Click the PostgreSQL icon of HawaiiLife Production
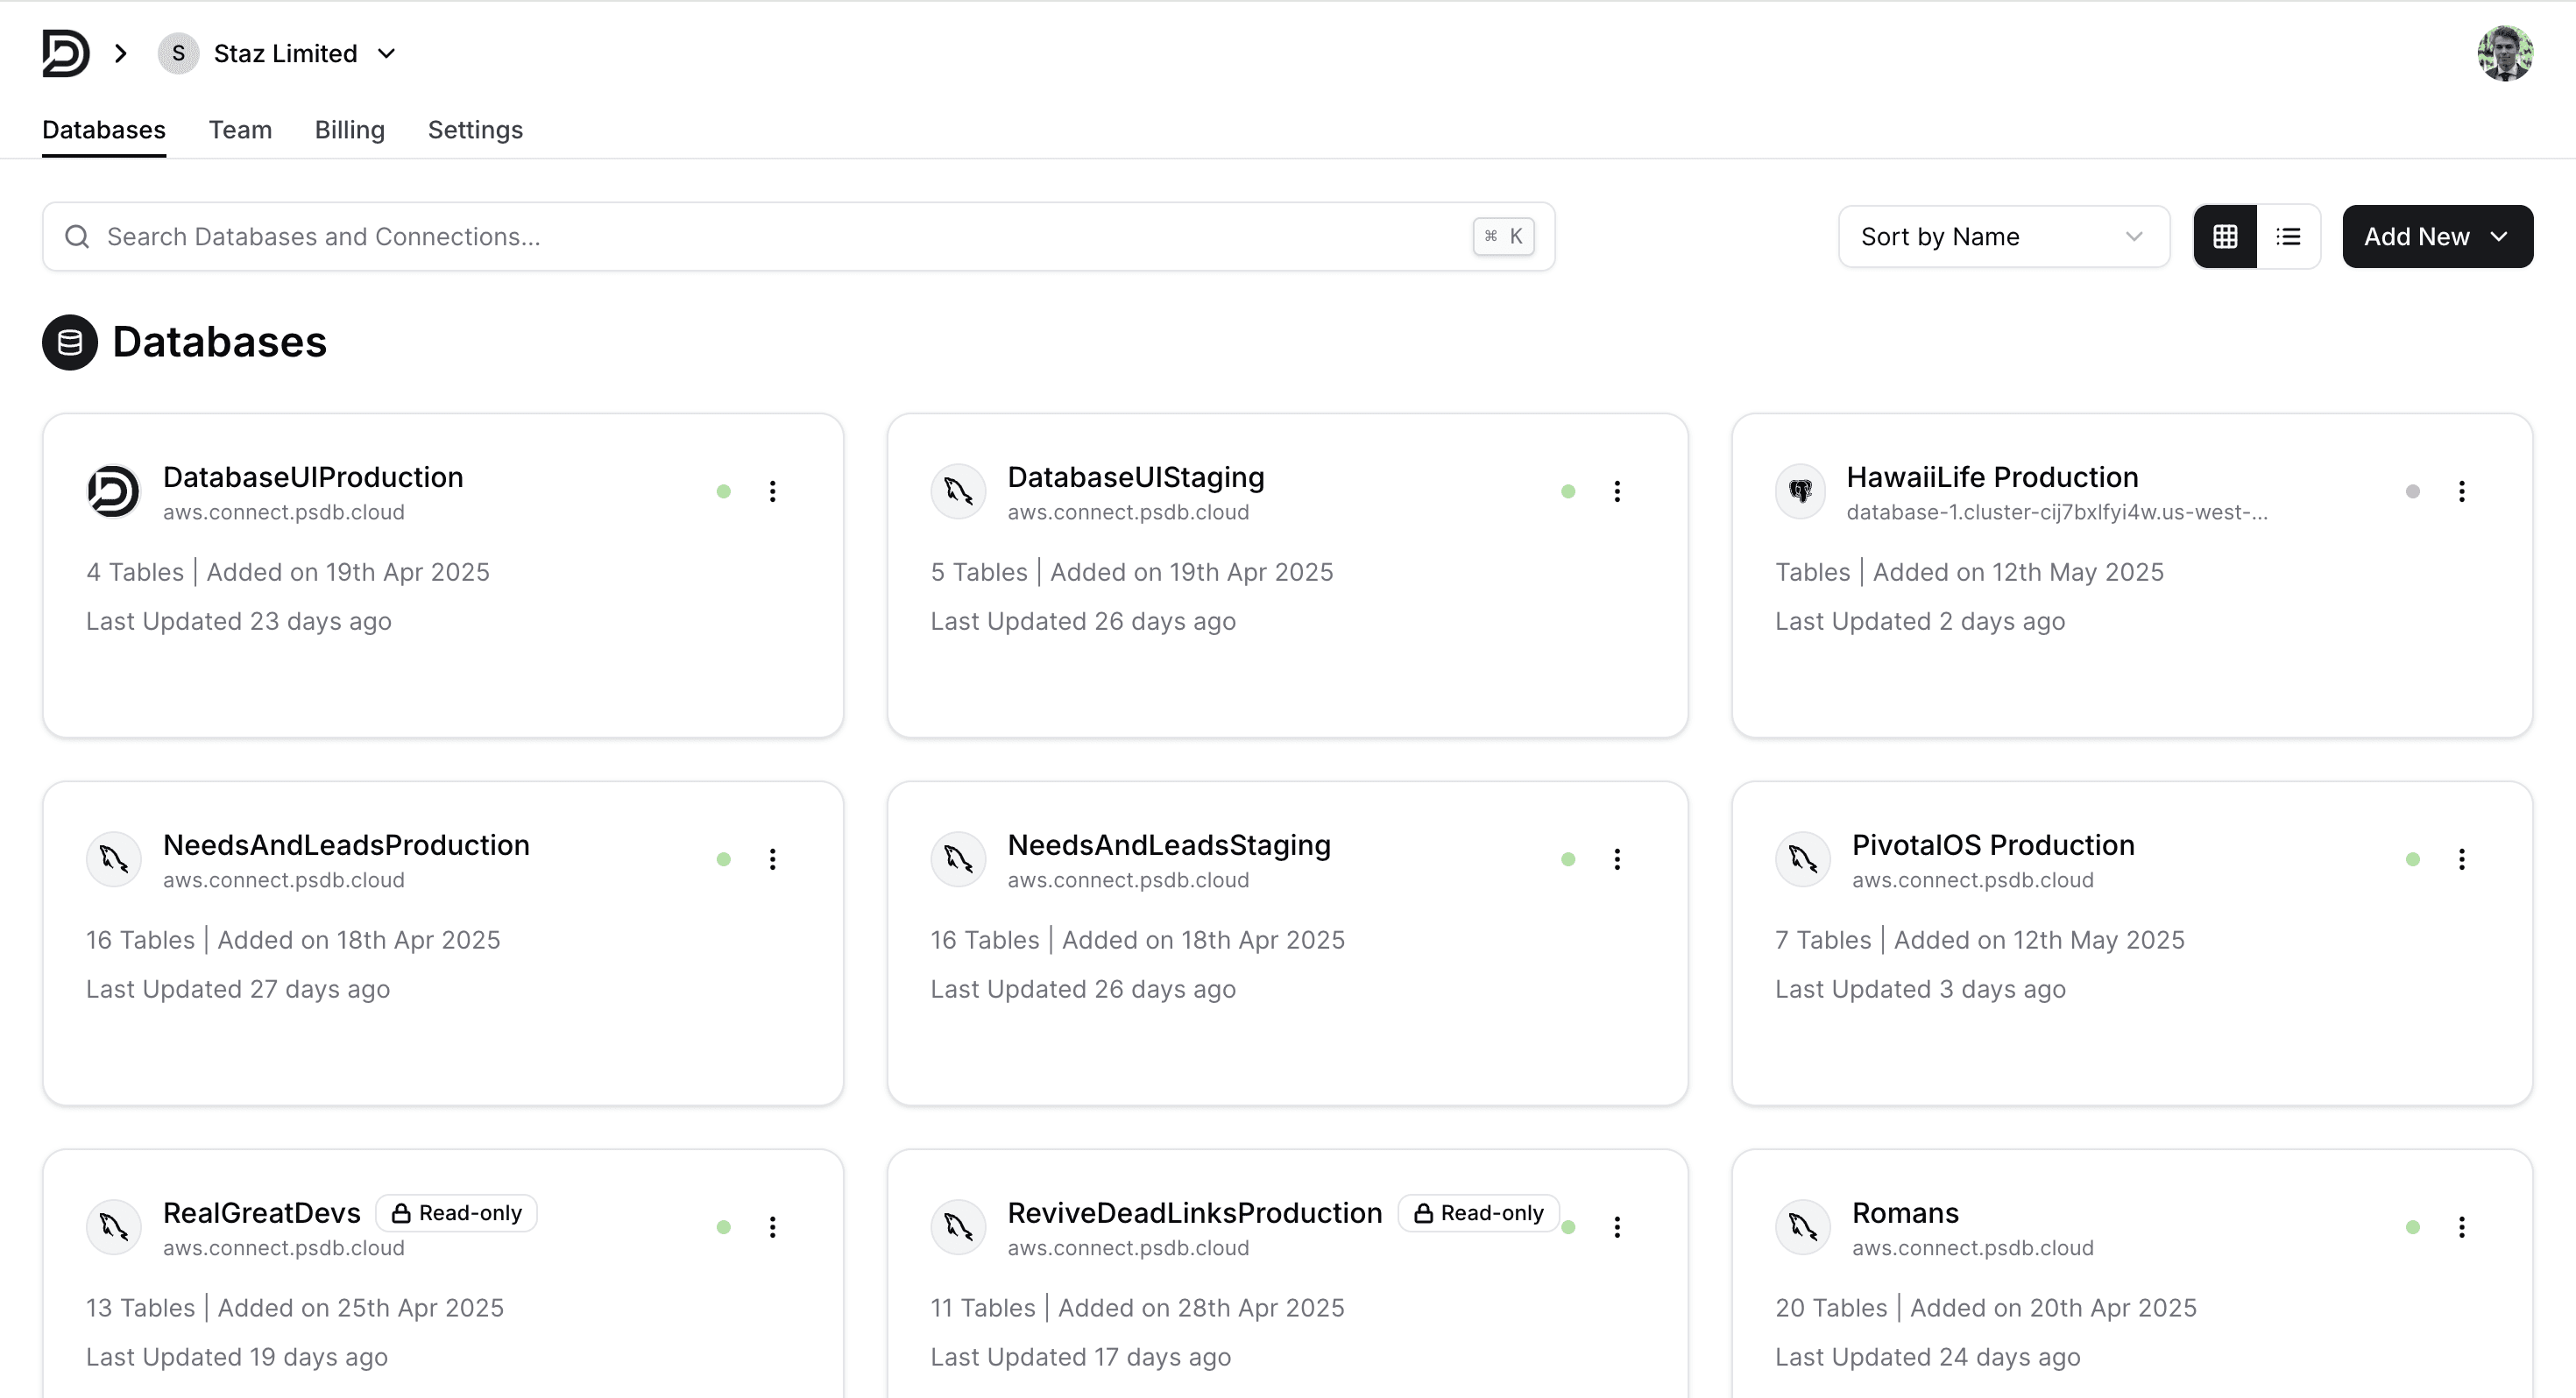This screenshot has width=2576, height=1398. click(x=1801, y=491)
